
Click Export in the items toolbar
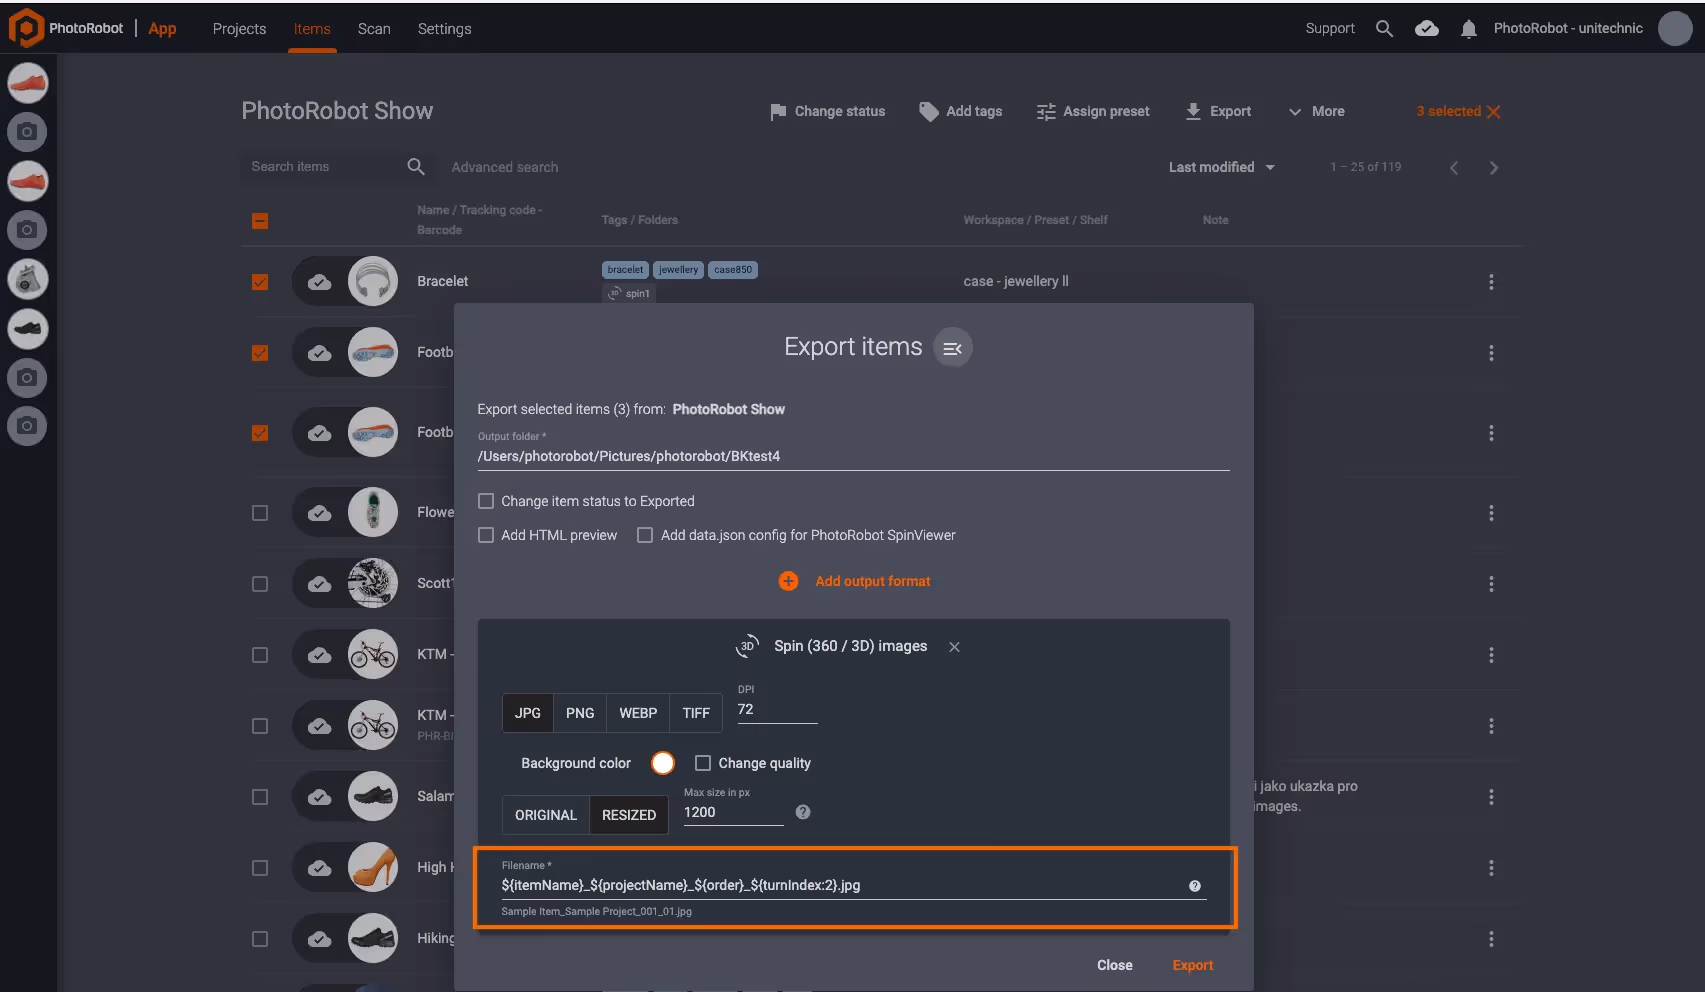(1217, 112)
